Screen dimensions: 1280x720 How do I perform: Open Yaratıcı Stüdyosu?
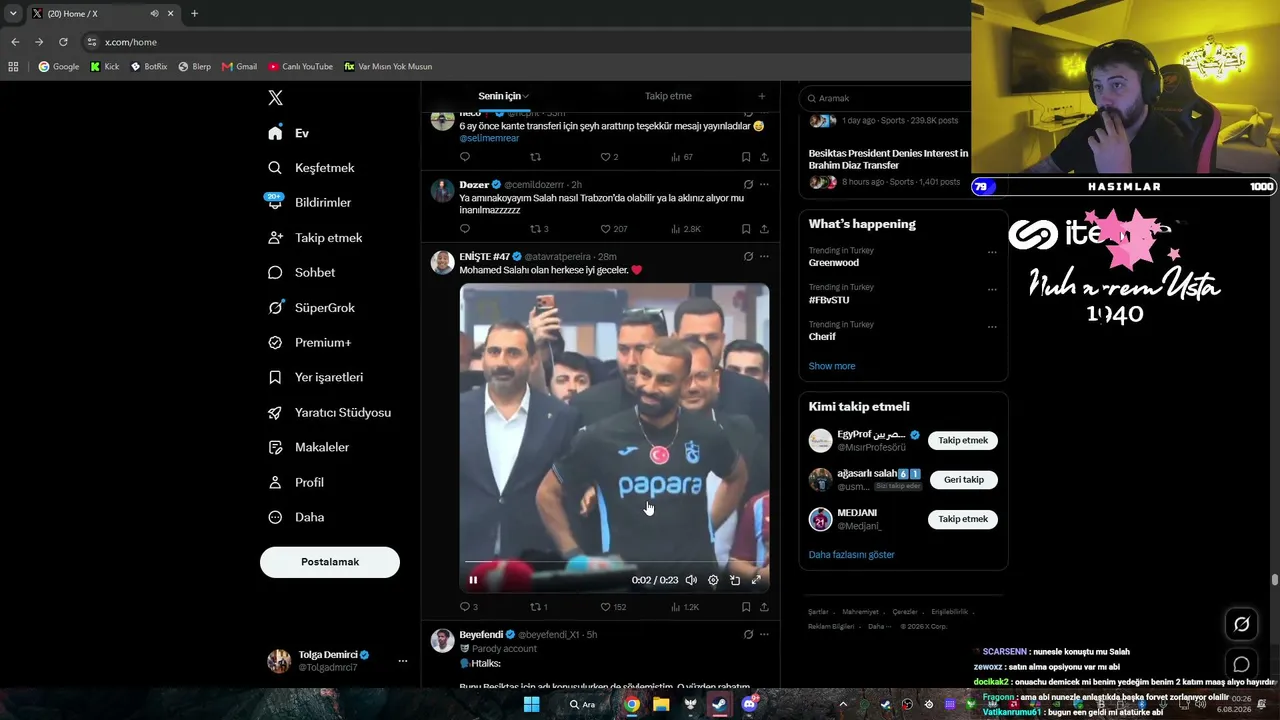click(329, 413)
